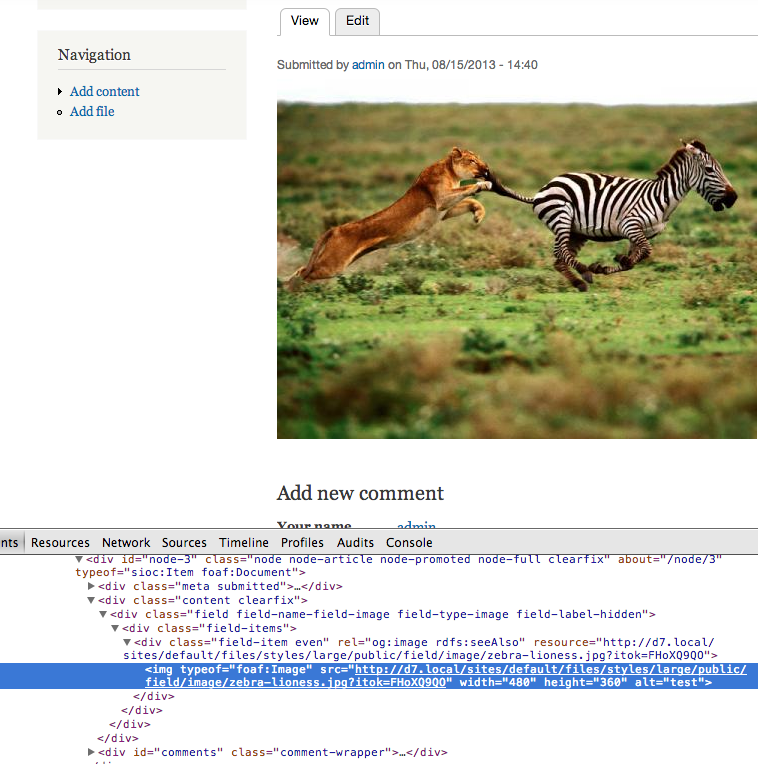Expand the comments comment-wrapper div
The width and height of the screenshot is (758, 764).
(x=91, y=752)
